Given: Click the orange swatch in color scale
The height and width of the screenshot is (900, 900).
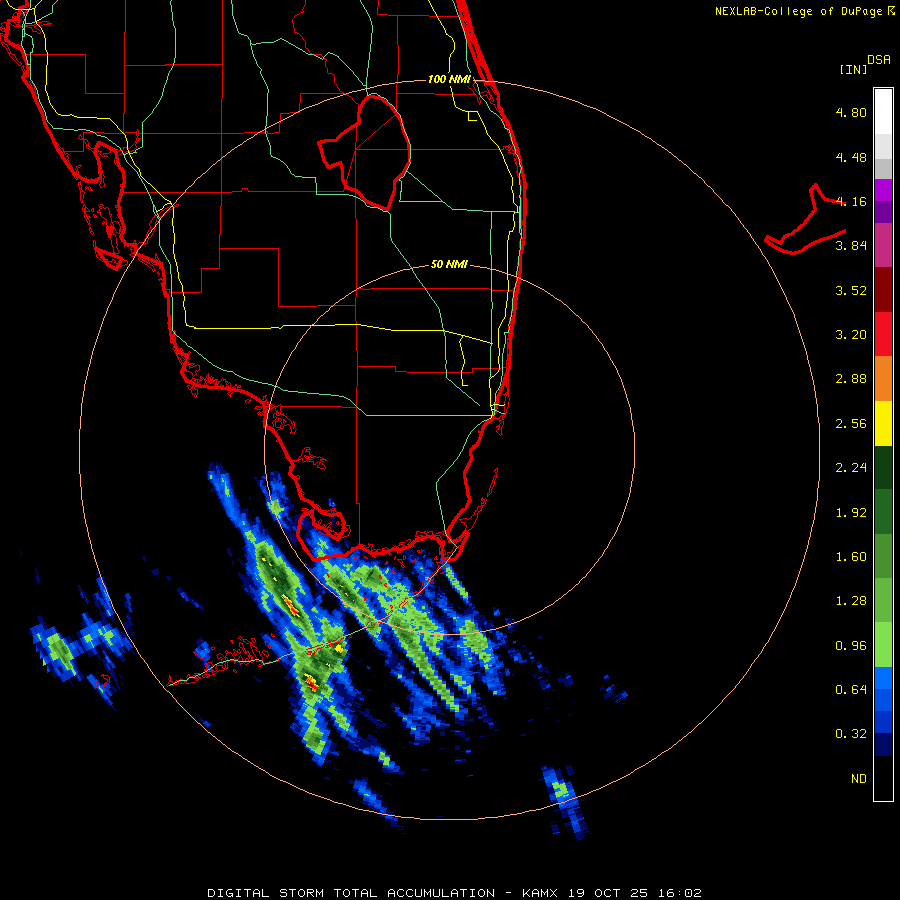Looking at the screenshot, I should click(883, 379).
